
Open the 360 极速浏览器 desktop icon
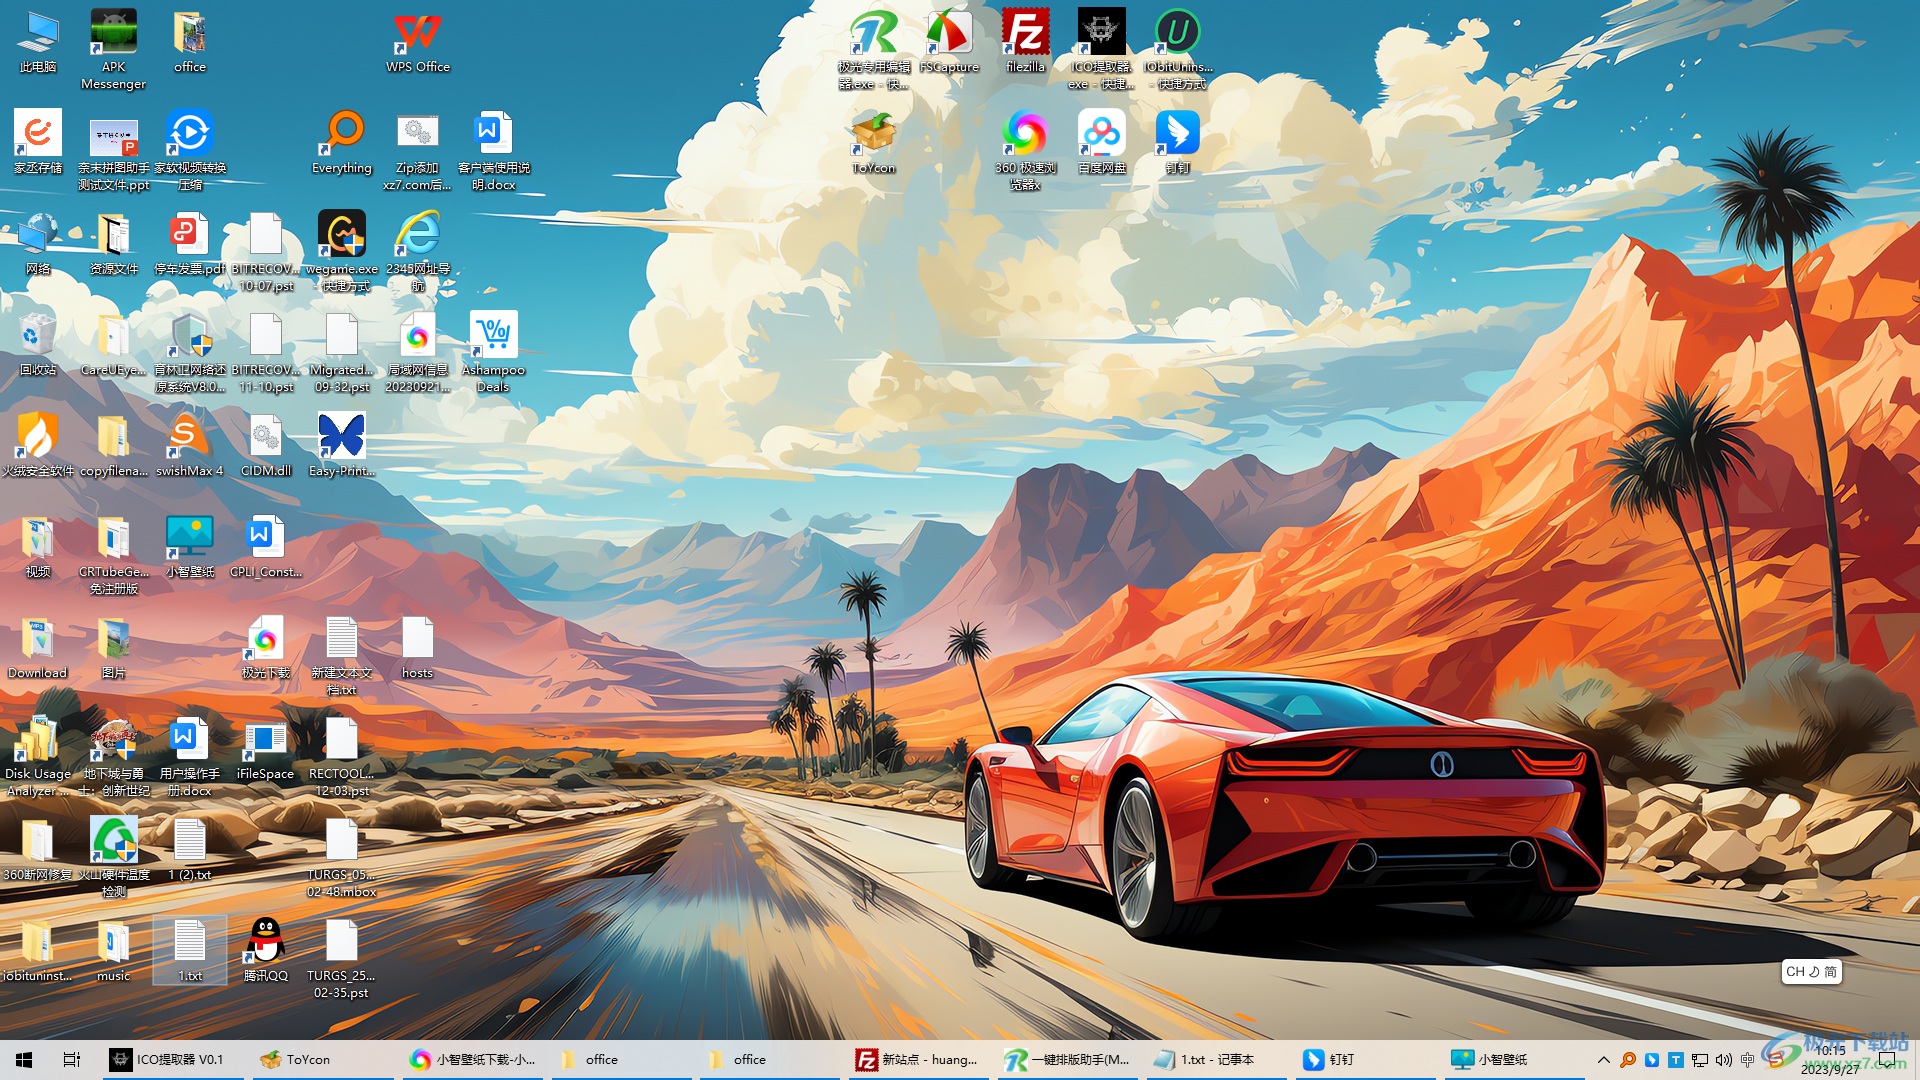1025,149
